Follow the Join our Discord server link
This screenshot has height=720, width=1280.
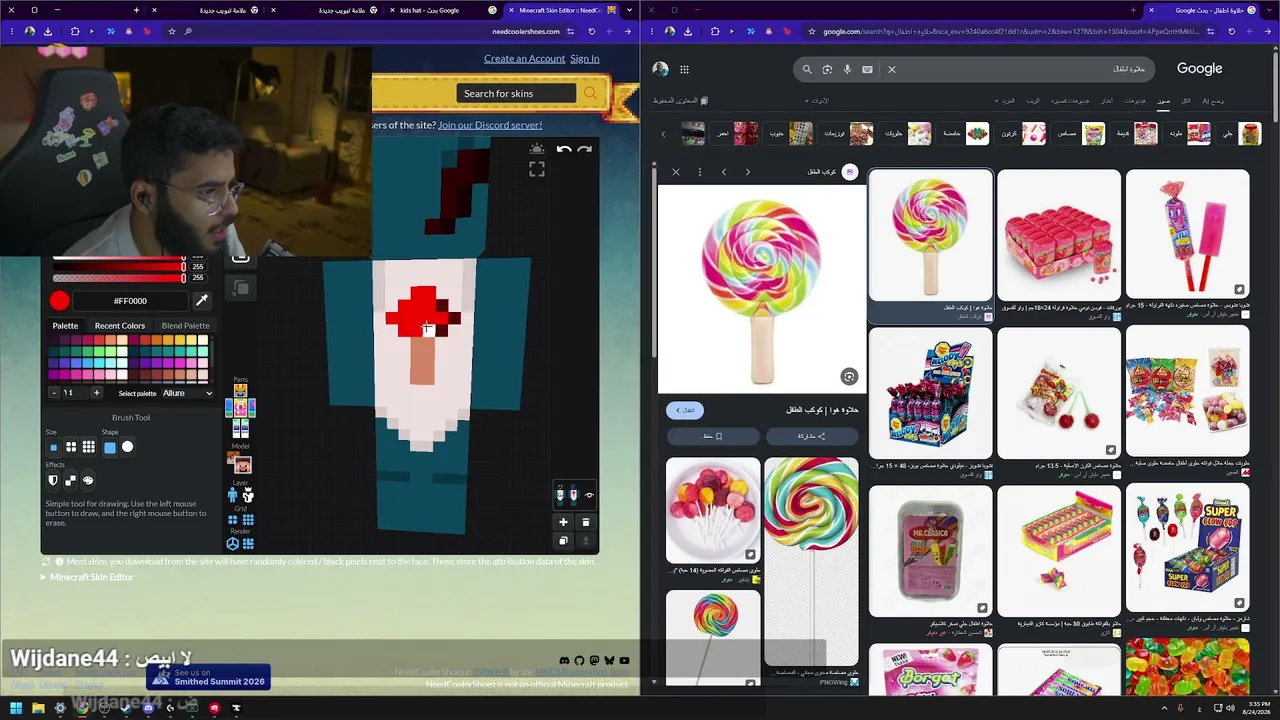point(490,125)
